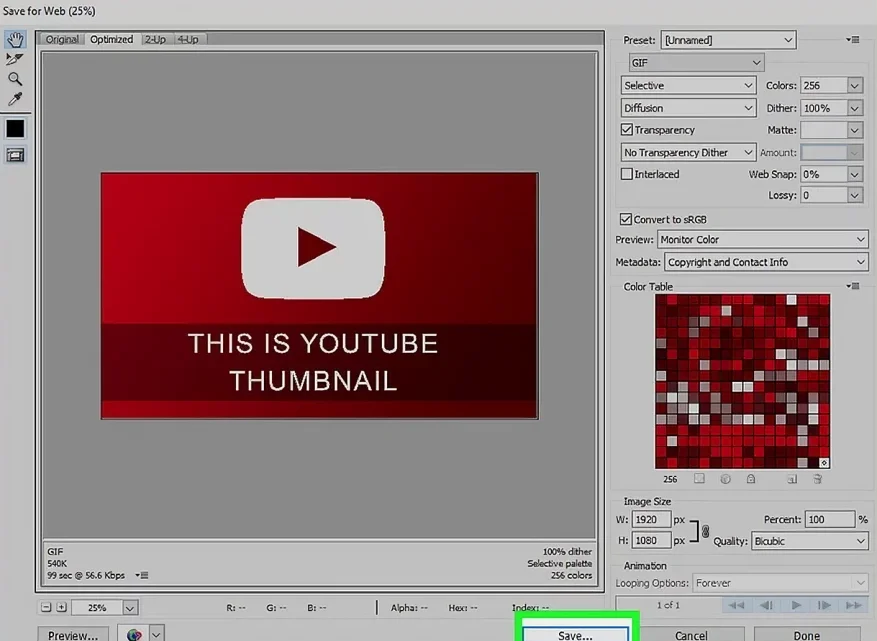Click the browser preview globe icon

(x=134, y=634)
